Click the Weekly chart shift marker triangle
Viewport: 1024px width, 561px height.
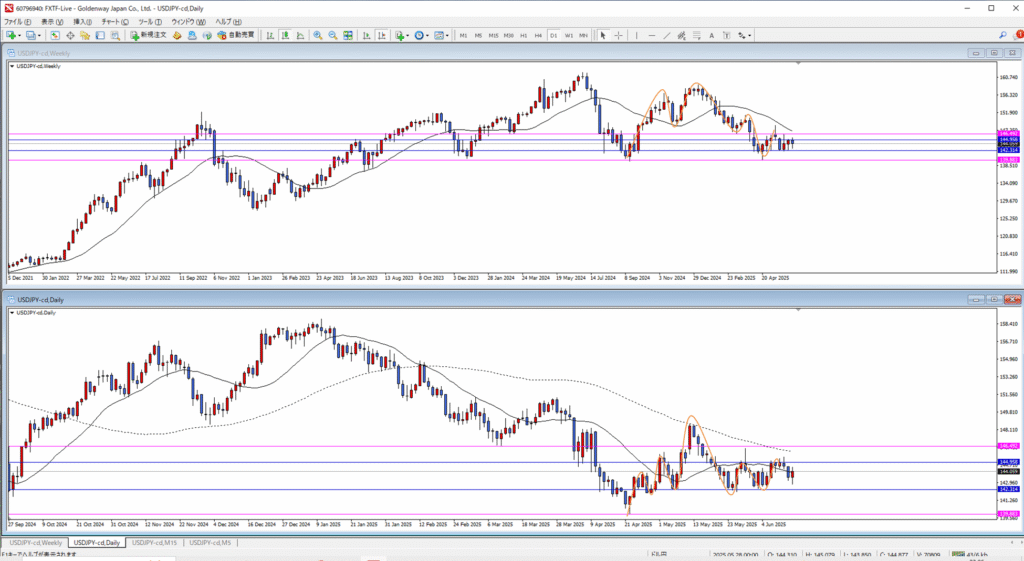798,63
